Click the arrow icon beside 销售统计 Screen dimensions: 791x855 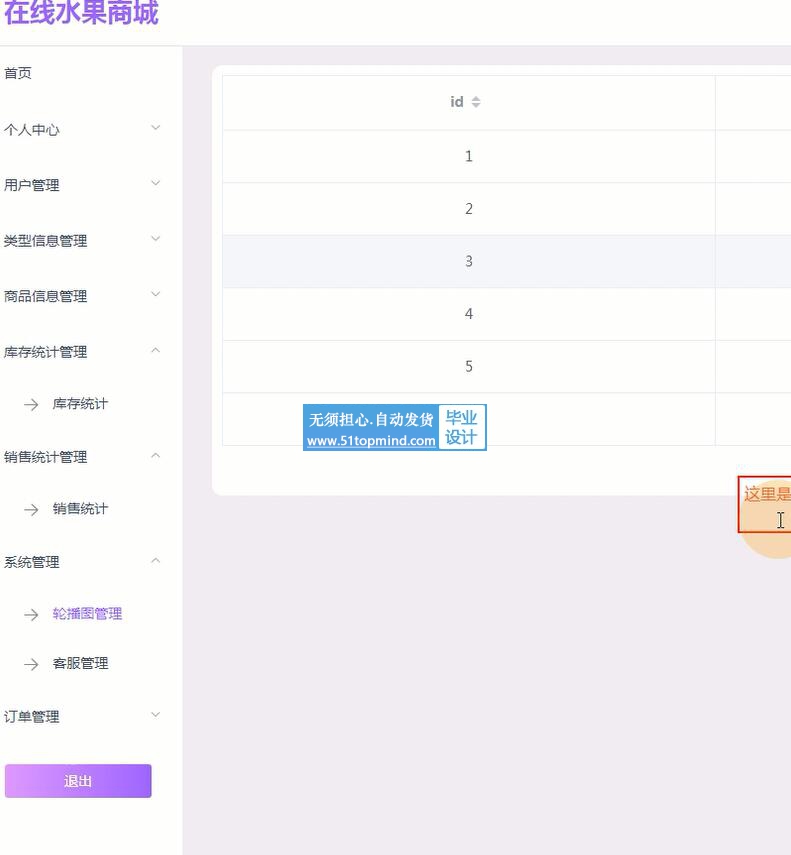pos(31,510)
